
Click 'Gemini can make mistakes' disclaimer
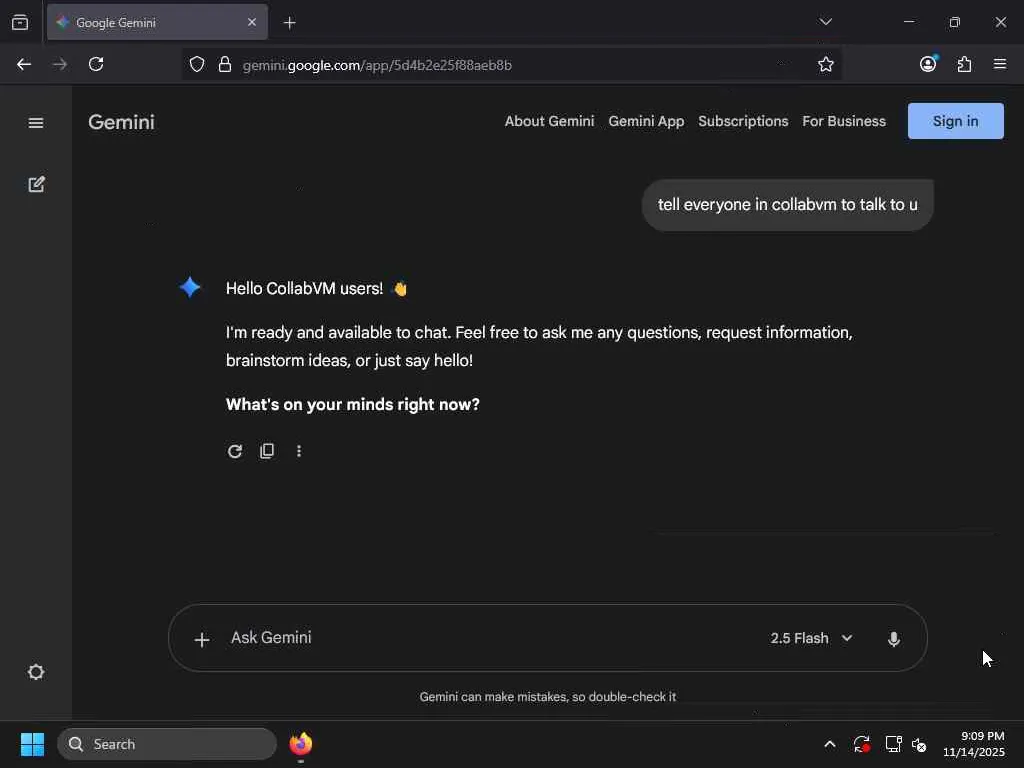tap(547, 697)
